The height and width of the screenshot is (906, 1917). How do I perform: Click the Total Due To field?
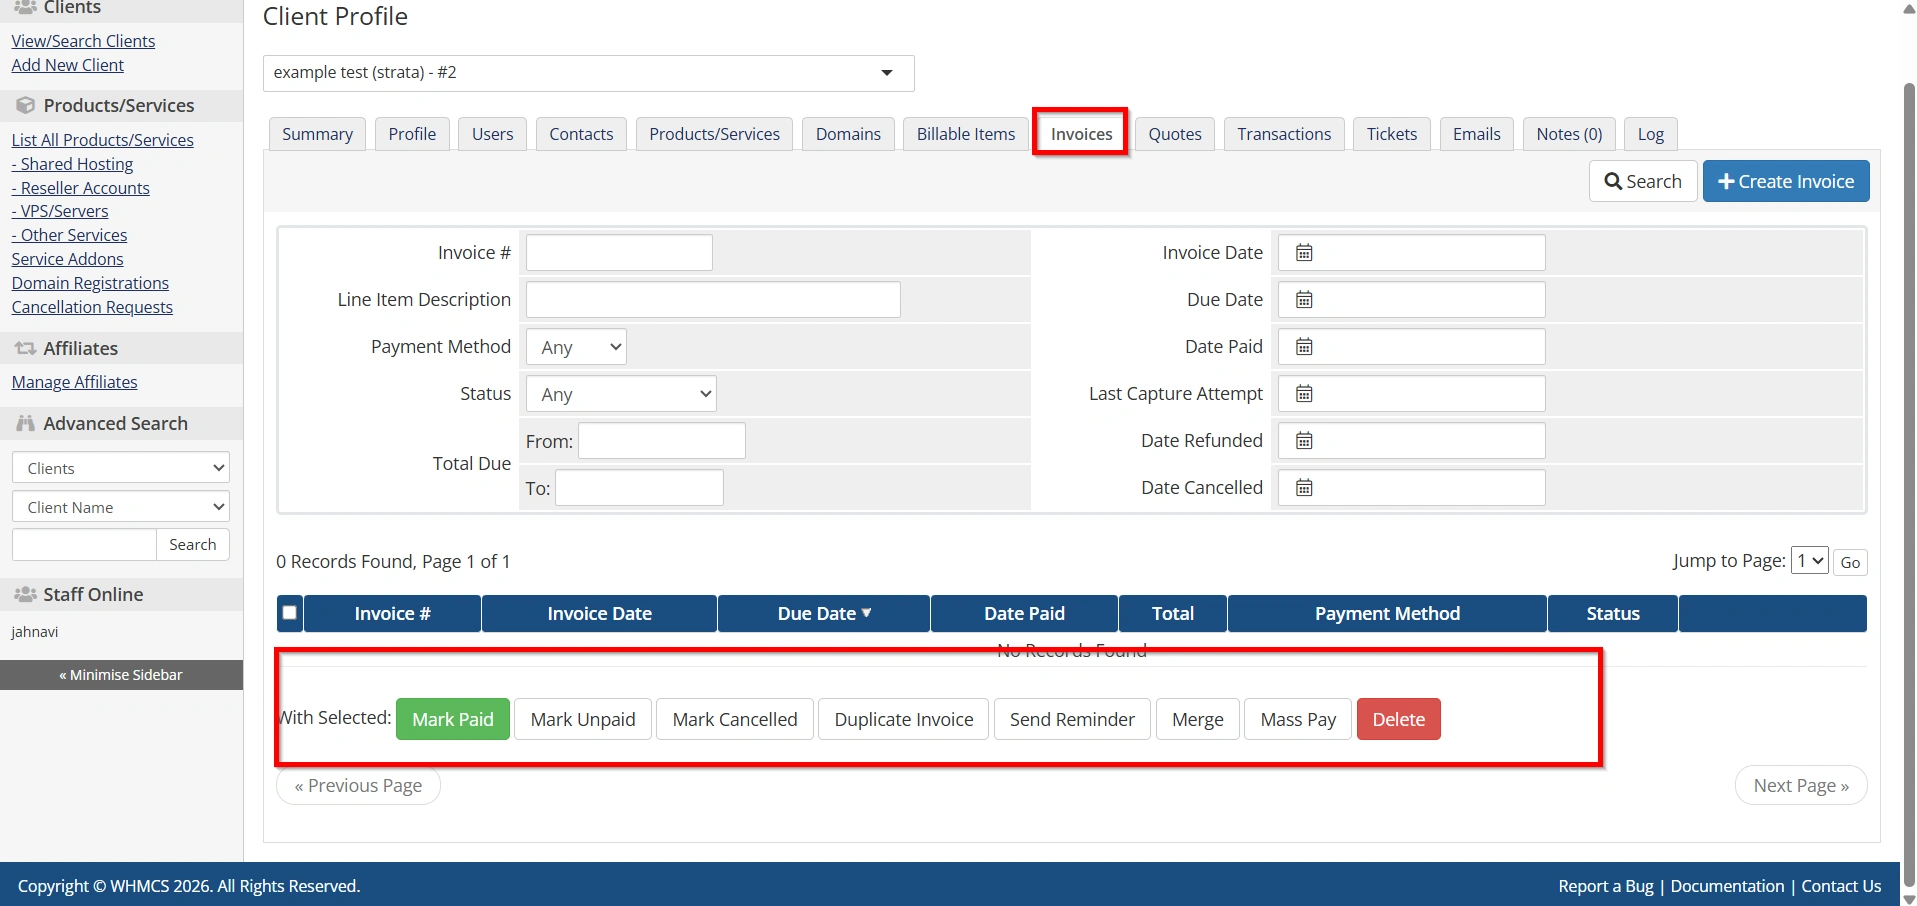[639, 488]
